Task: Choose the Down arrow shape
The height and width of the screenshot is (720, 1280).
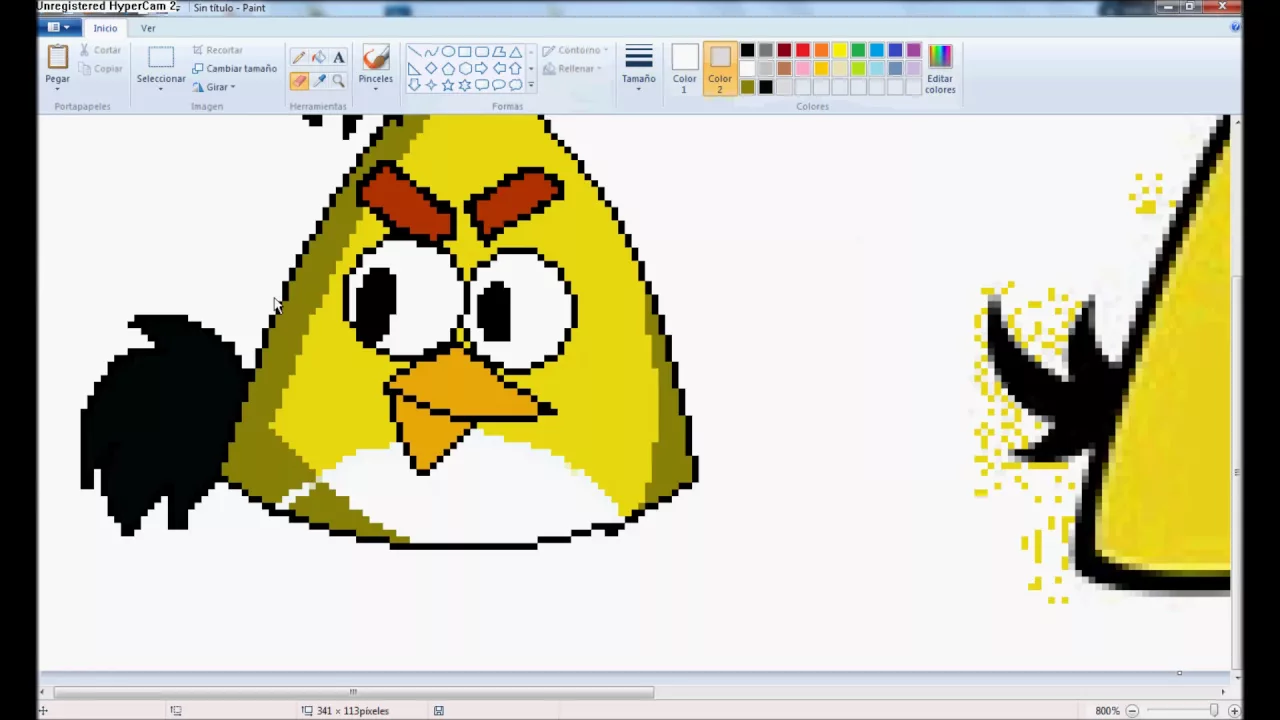Action: coord(414,85)
